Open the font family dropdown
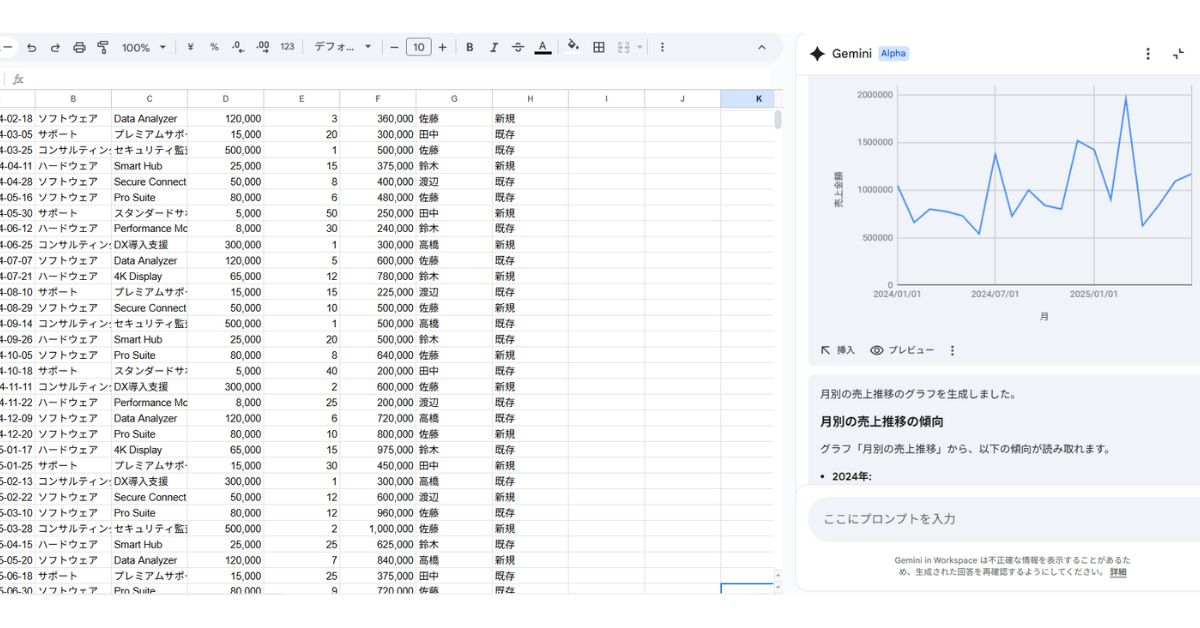Viewport: 1200px width, 628px height. point(342,47)
